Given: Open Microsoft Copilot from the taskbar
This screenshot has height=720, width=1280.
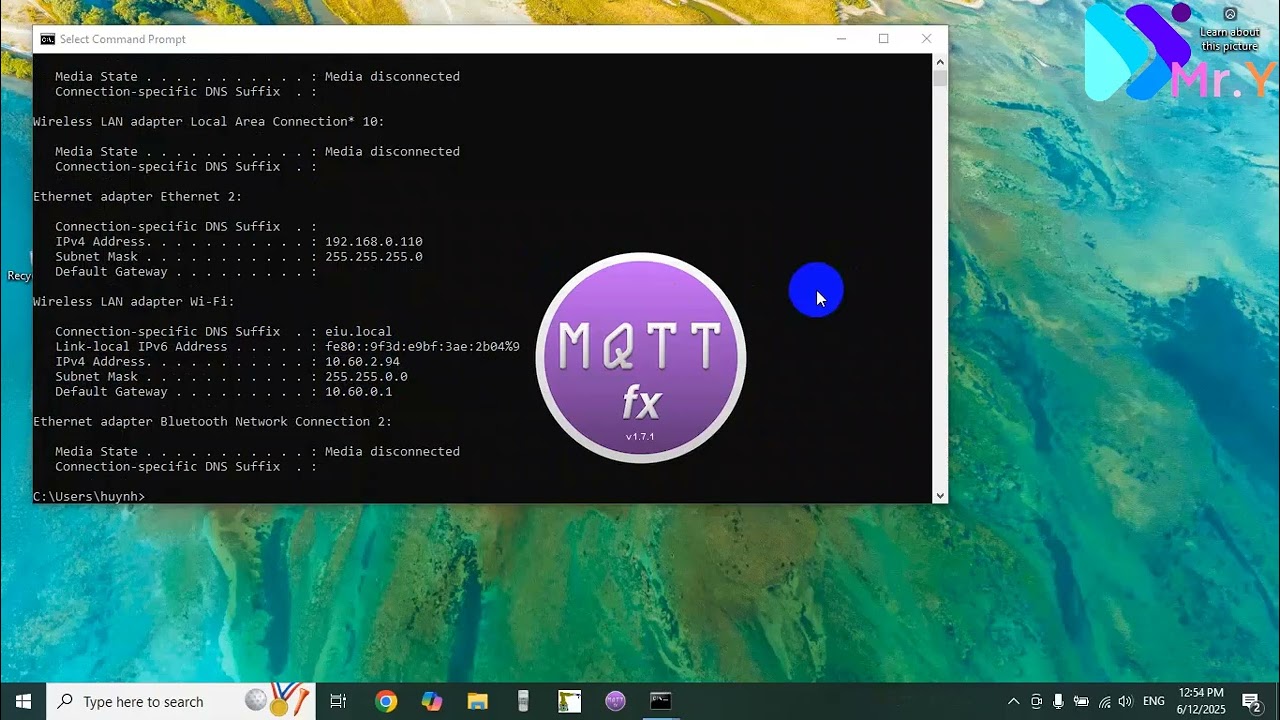Looking at the screenshot, I should (432, 701).
